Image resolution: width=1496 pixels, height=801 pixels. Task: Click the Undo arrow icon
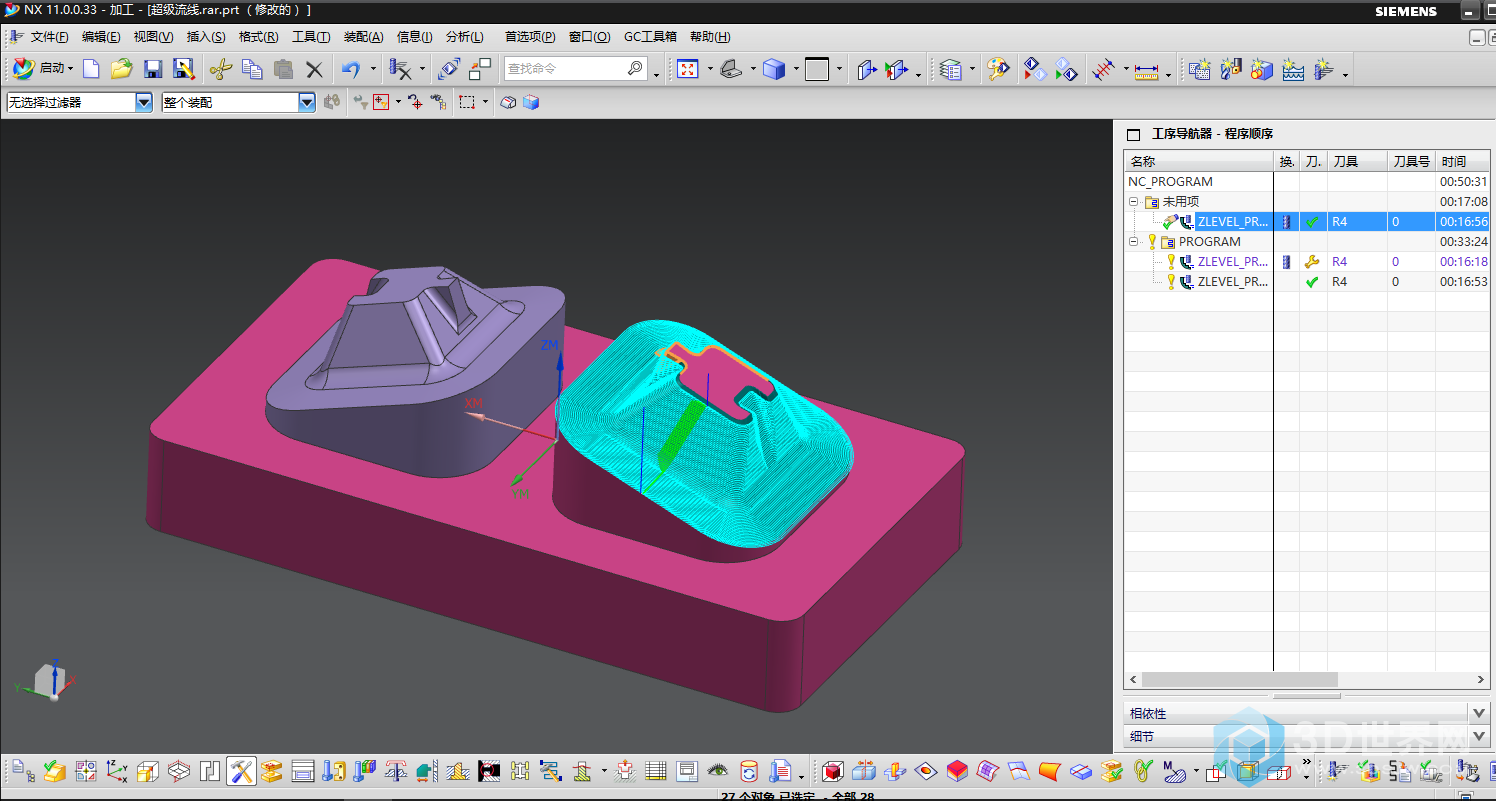(x=350, y=69)
